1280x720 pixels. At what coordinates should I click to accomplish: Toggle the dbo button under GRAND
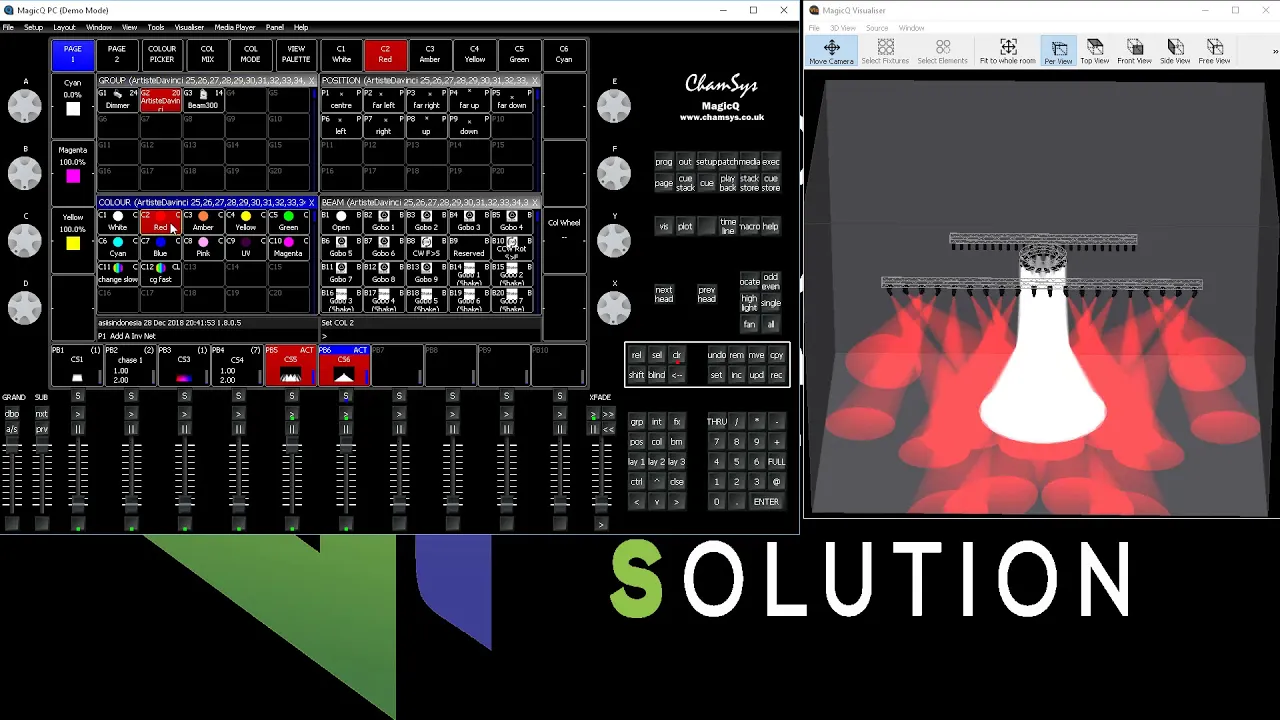[12, 413]
